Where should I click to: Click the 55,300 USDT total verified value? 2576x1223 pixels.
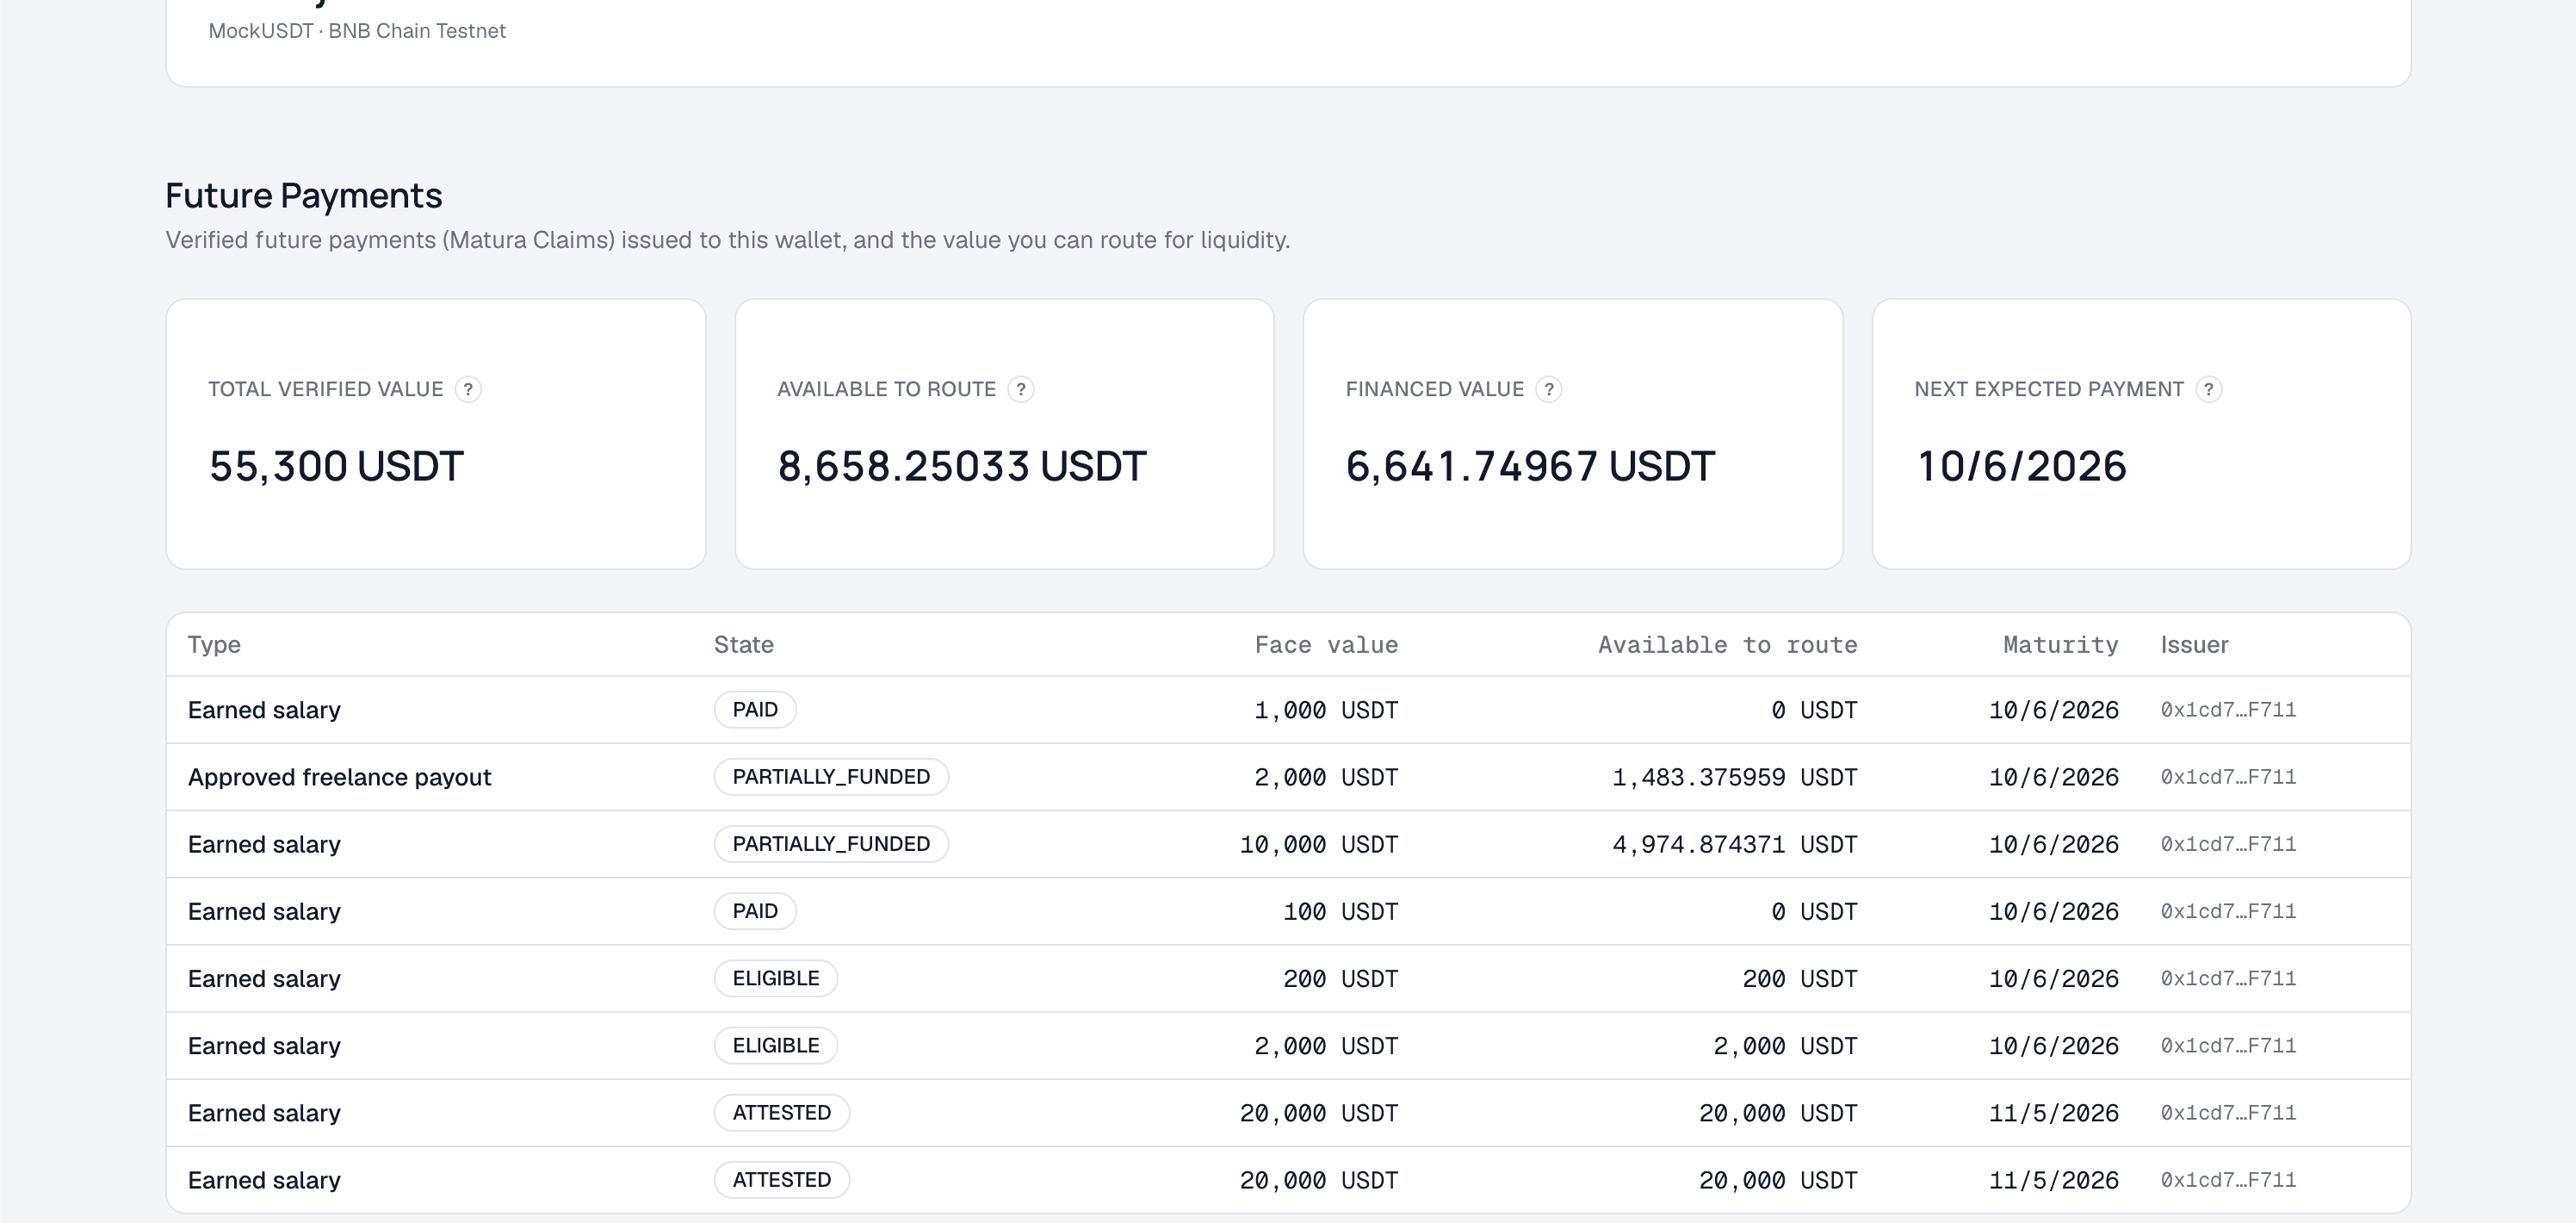point(336,466)
